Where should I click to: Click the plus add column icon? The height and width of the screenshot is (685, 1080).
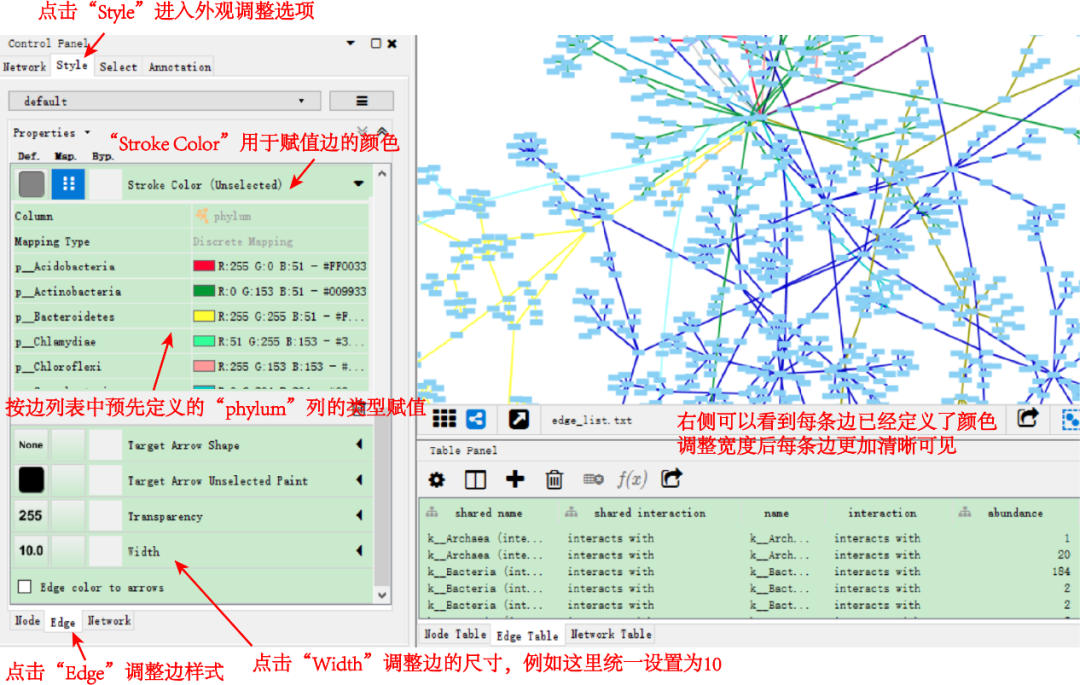pos(515,479)
